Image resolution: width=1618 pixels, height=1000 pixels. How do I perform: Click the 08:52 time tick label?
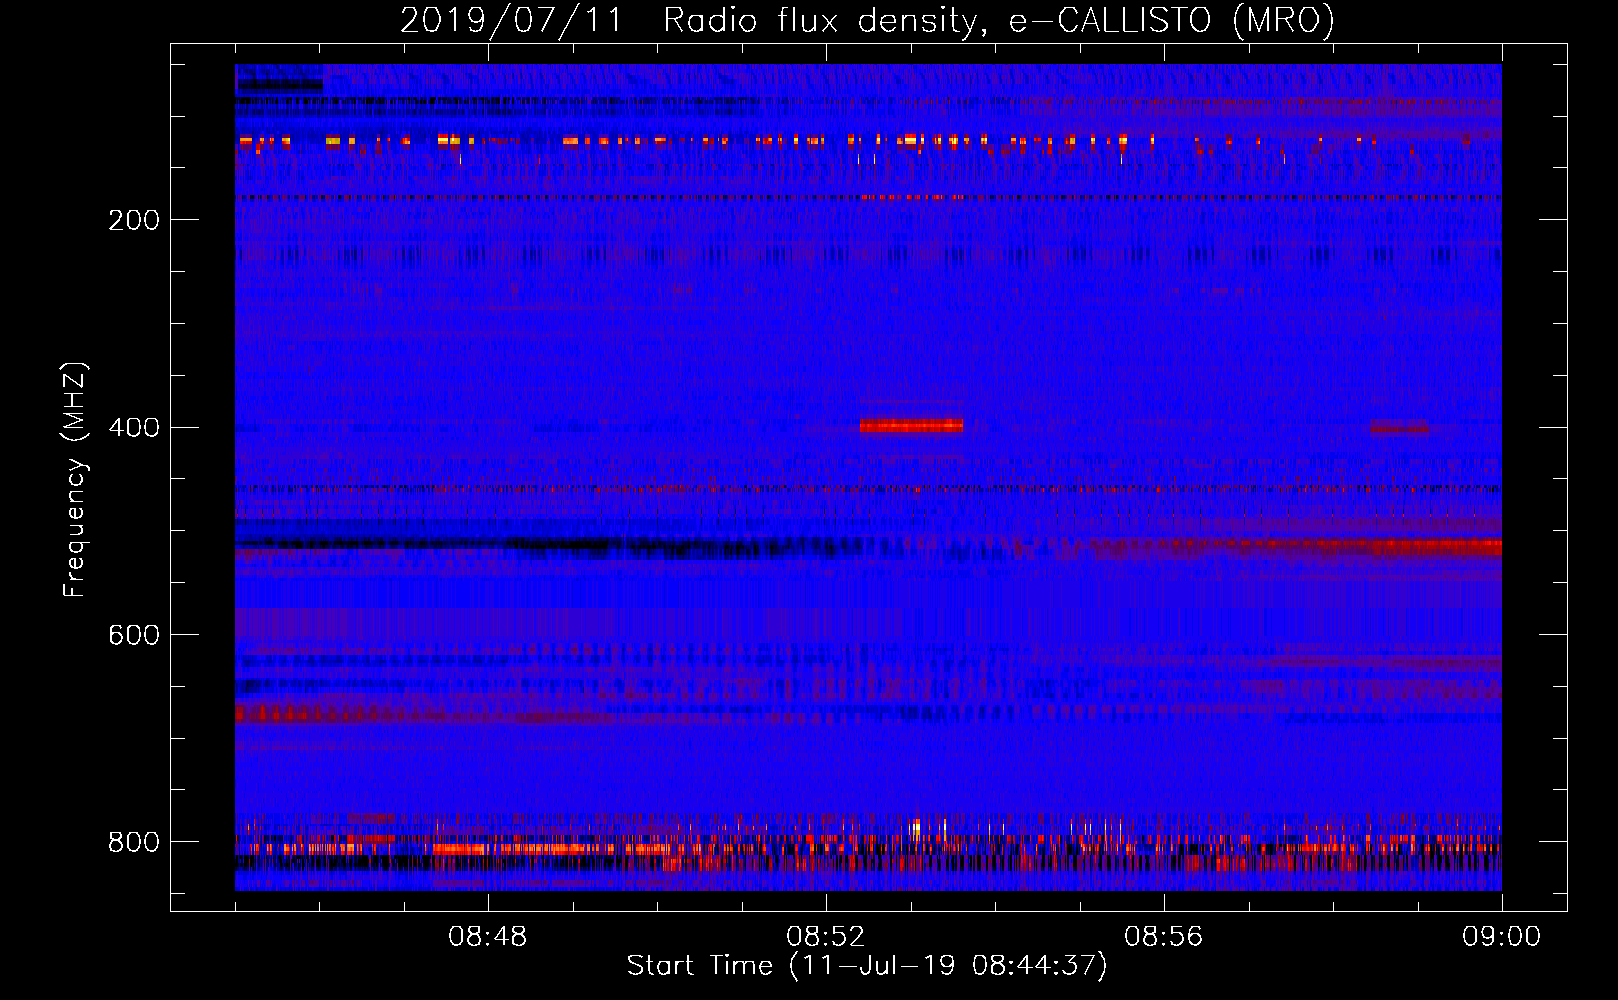(826, 937)
